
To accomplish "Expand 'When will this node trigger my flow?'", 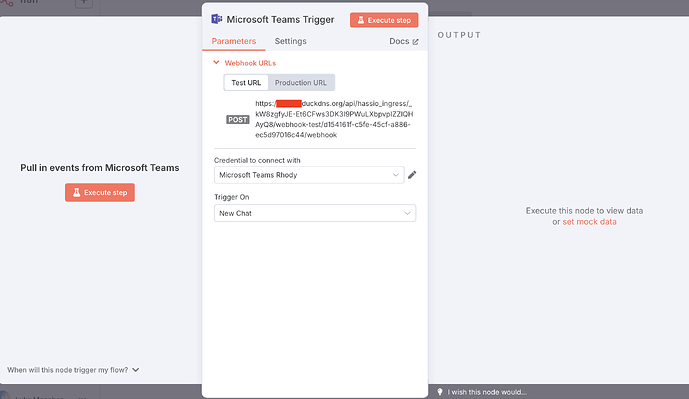I will click(x=73, y=370).
